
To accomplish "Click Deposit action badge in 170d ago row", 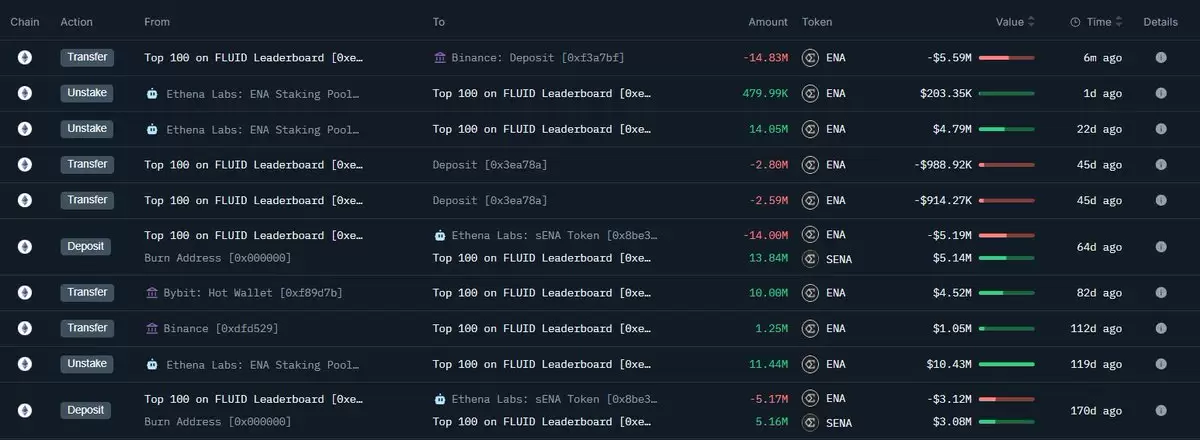I will 86,410.
